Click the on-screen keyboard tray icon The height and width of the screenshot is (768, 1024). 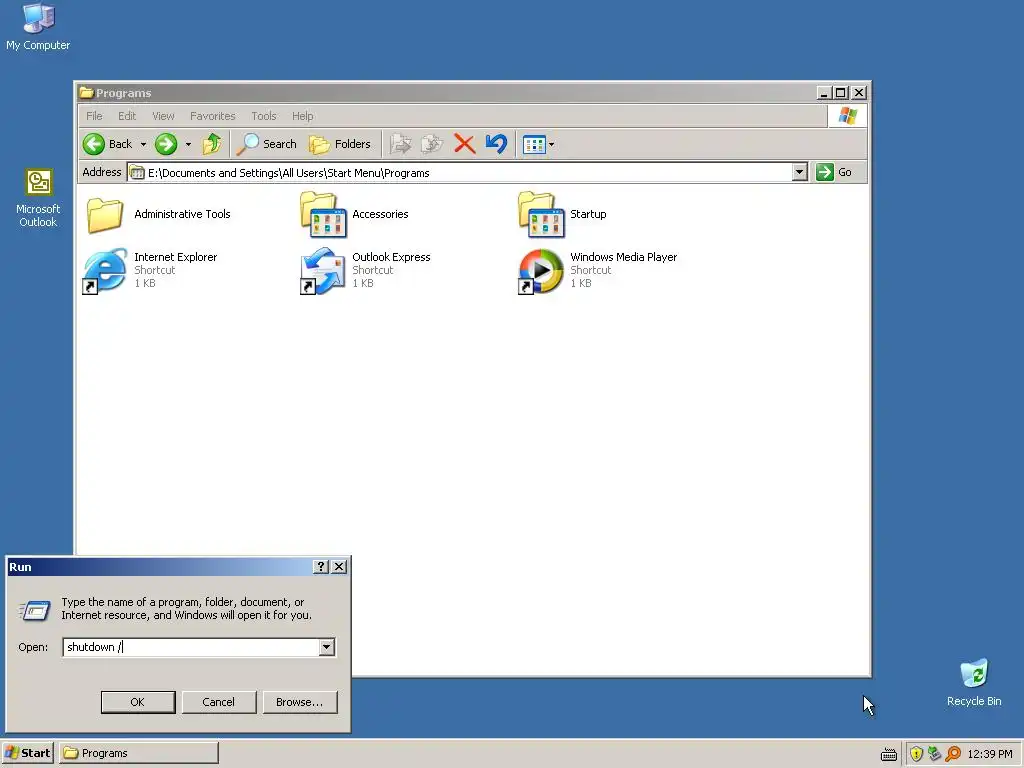pyautogui.click(x=889, y=754)
